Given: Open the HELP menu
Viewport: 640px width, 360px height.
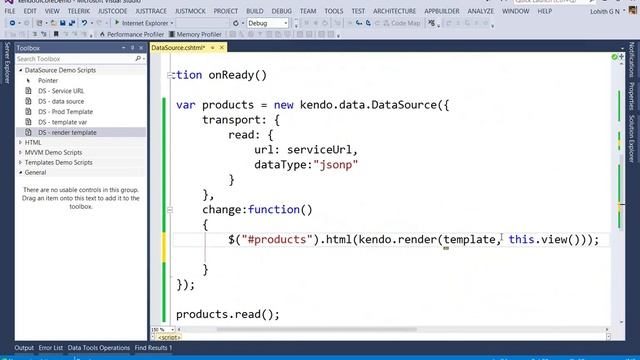Looking at the screenshot, I should point(544,11).
